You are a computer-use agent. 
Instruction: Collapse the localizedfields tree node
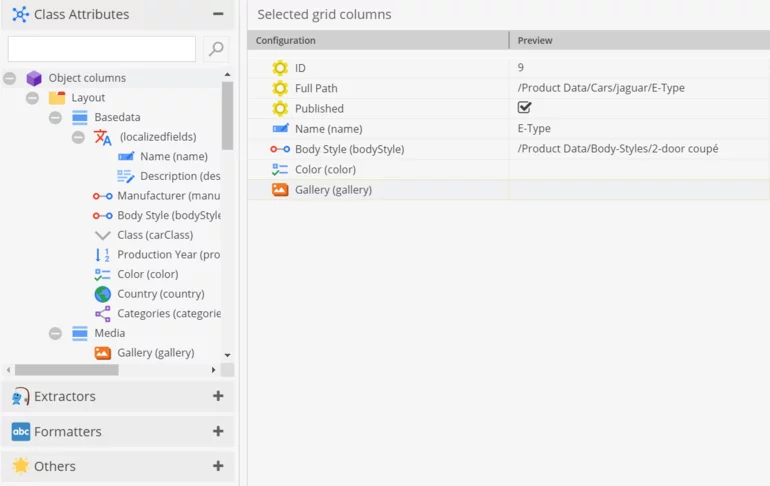(78, 137)
